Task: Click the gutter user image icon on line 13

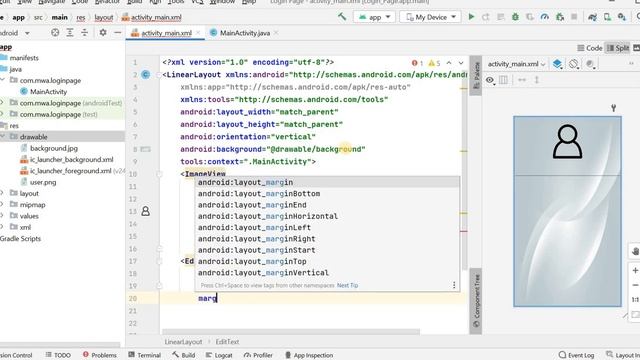Action: [145, 211]
